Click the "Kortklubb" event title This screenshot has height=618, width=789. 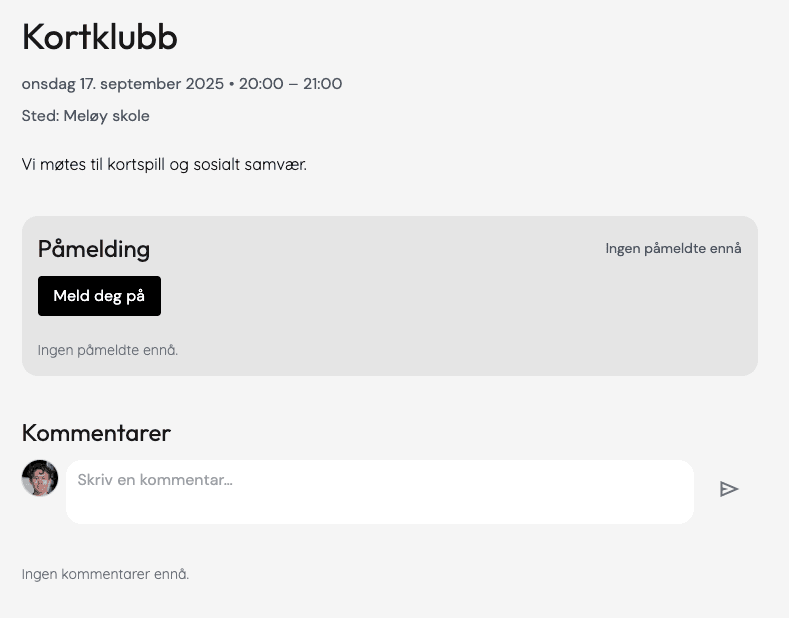click(100, 37)
